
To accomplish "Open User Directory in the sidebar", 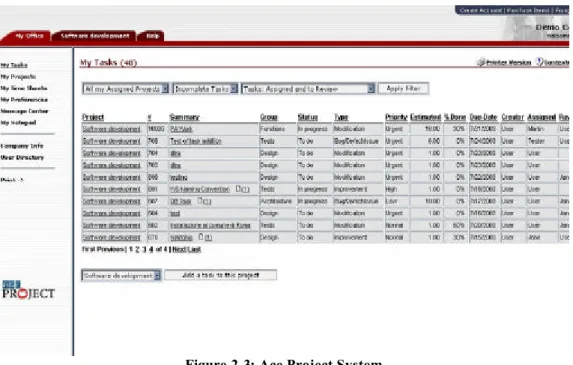I will [x=22, y=157].
